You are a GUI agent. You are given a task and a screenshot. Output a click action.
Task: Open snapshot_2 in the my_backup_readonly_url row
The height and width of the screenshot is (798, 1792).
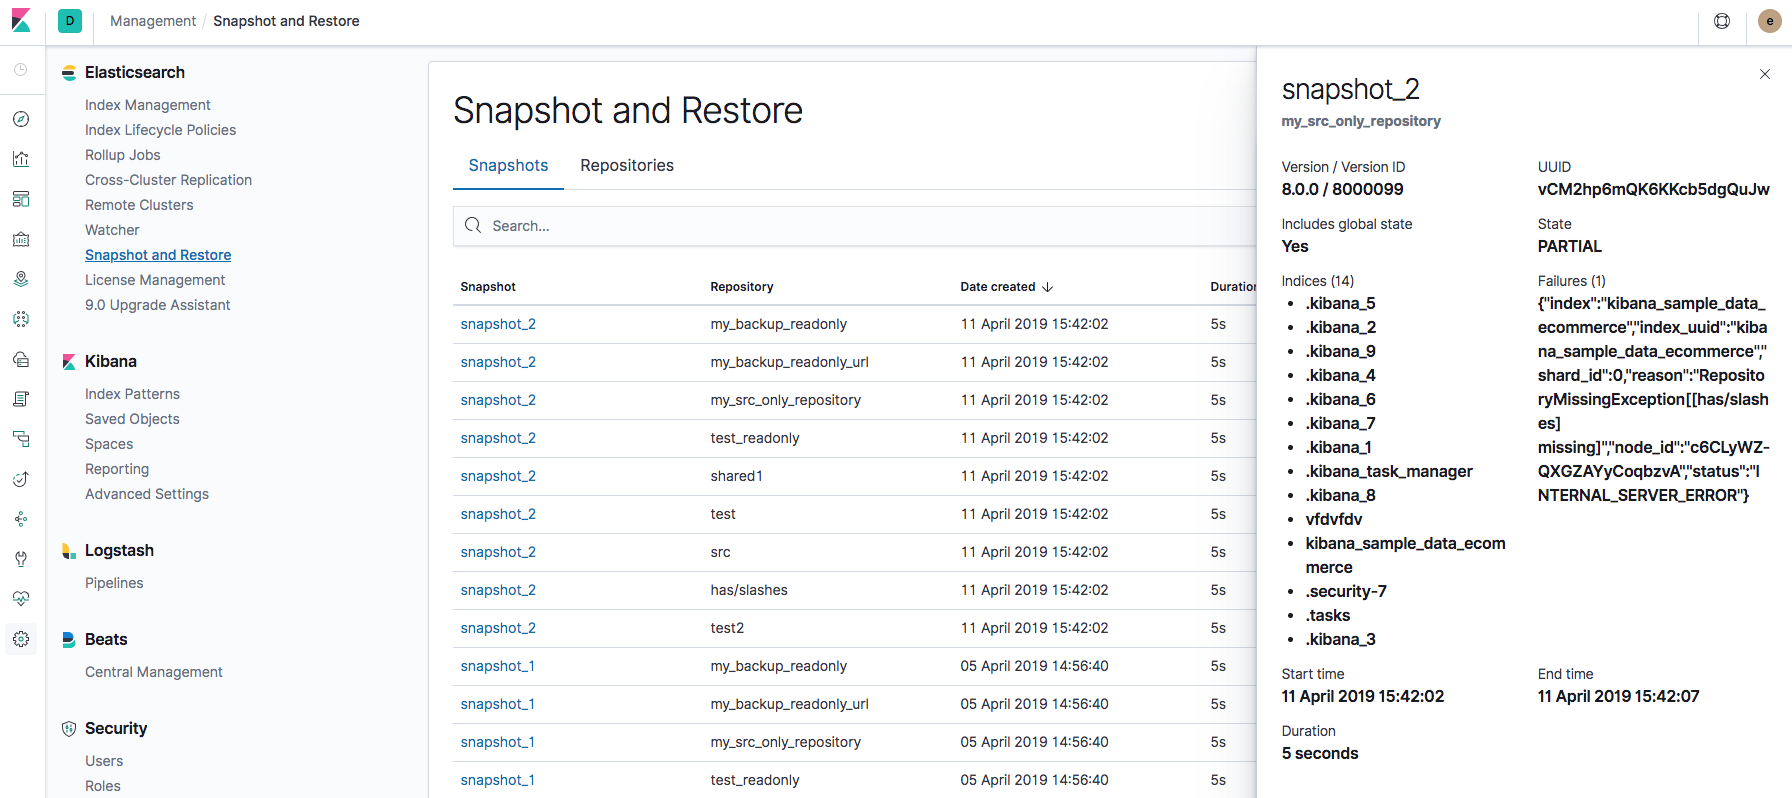coord(498,362)
